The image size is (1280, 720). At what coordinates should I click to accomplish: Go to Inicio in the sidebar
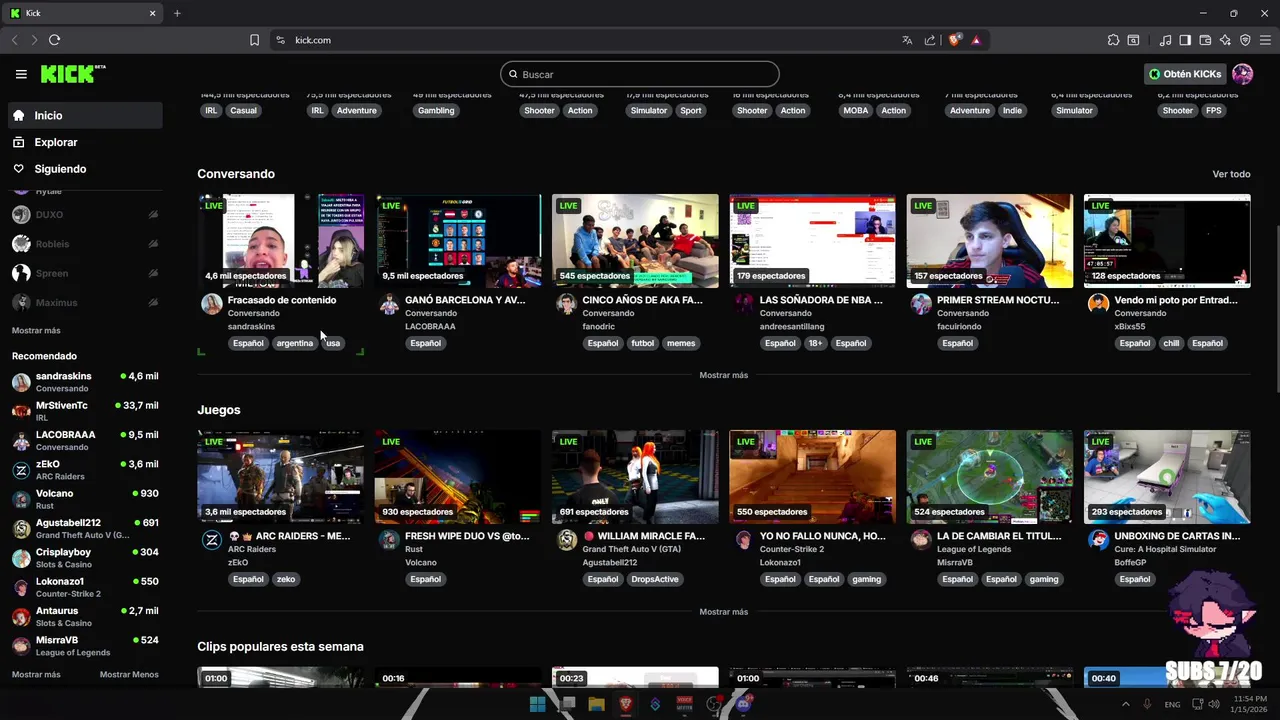[x=86, y=115]
